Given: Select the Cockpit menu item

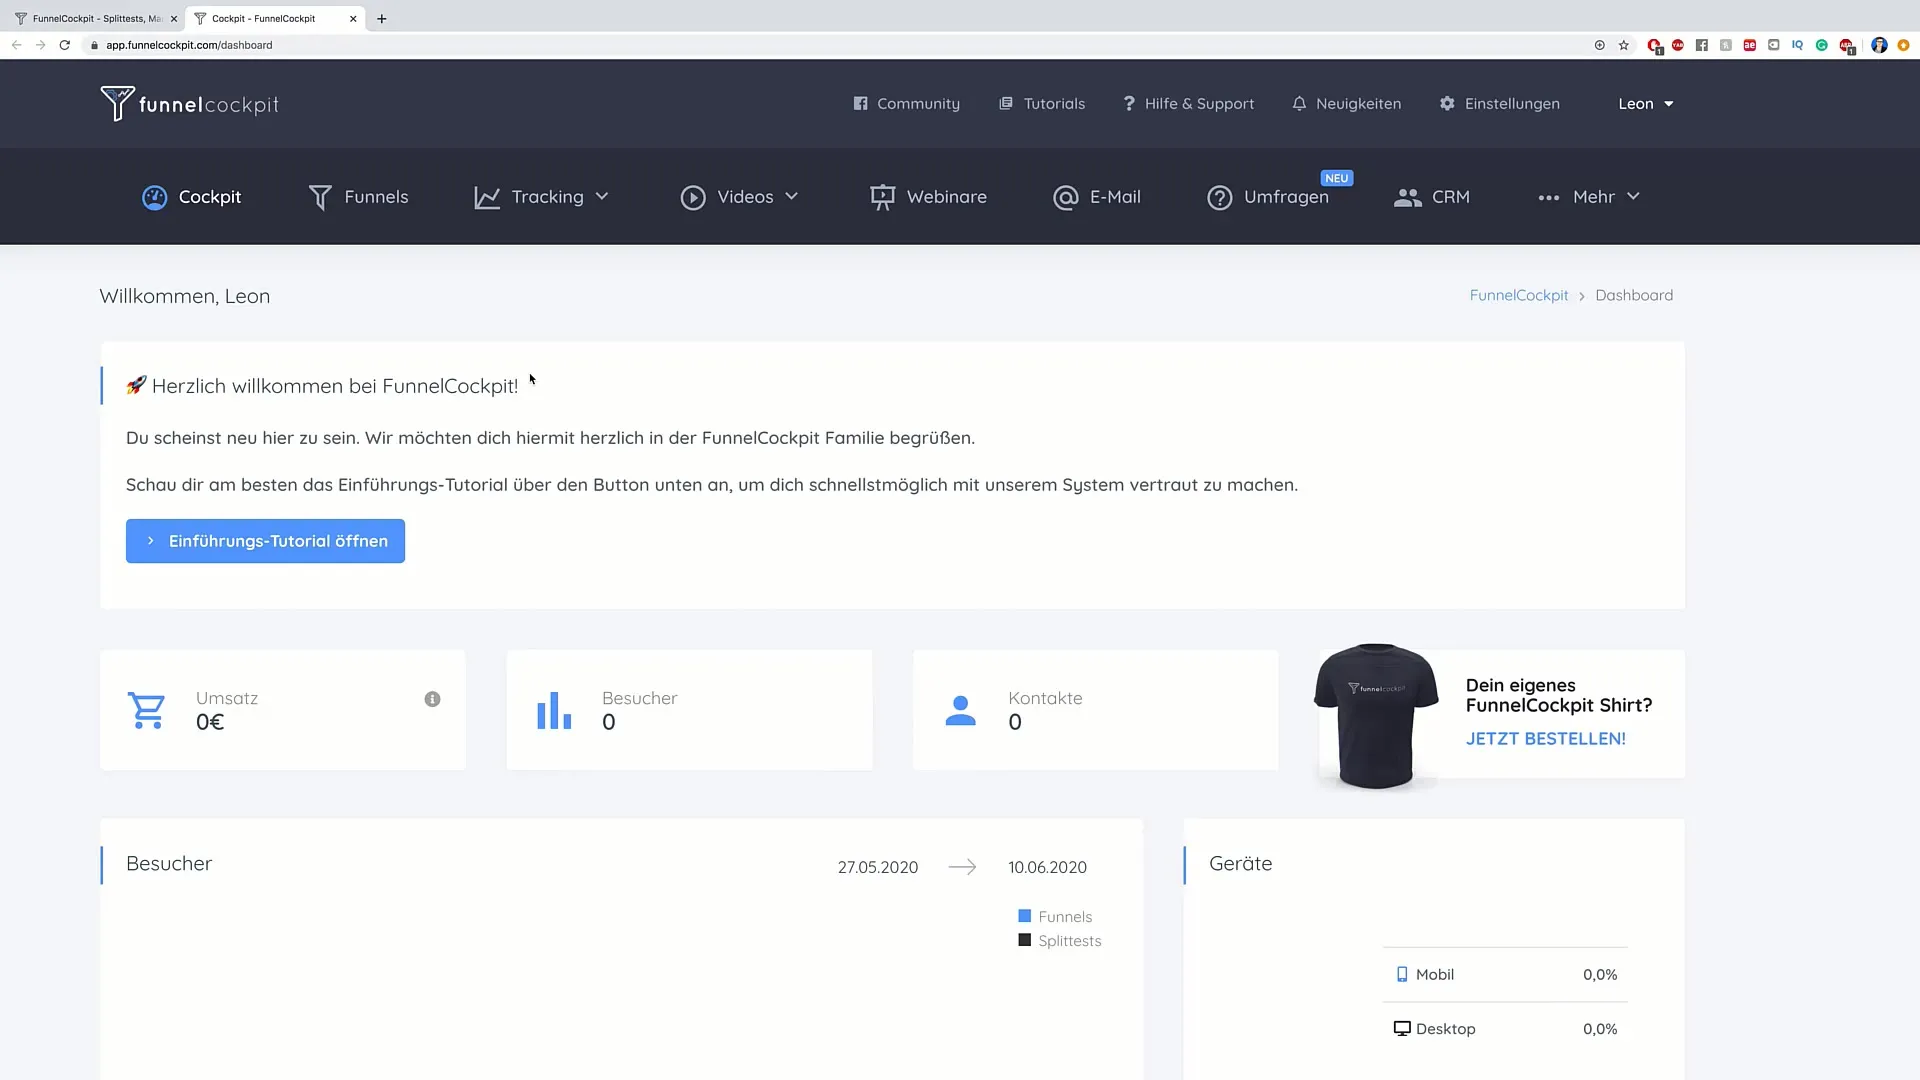Looking at the screenshot, I should pos(192,197).
